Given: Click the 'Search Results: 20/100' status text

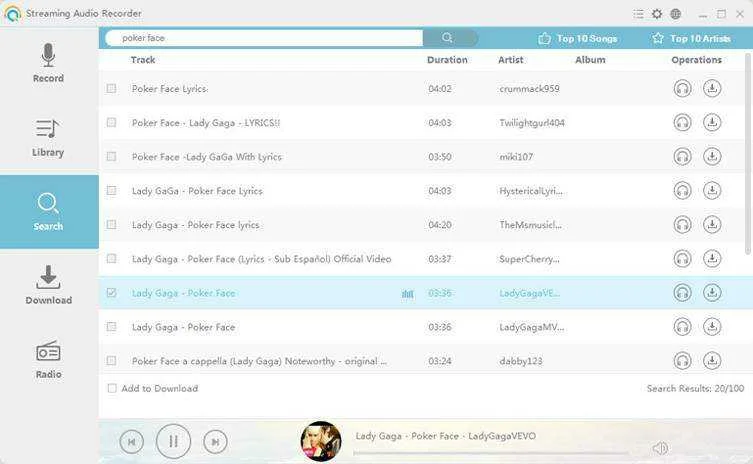Looking at the screenshot, I should tap(695, 389).
